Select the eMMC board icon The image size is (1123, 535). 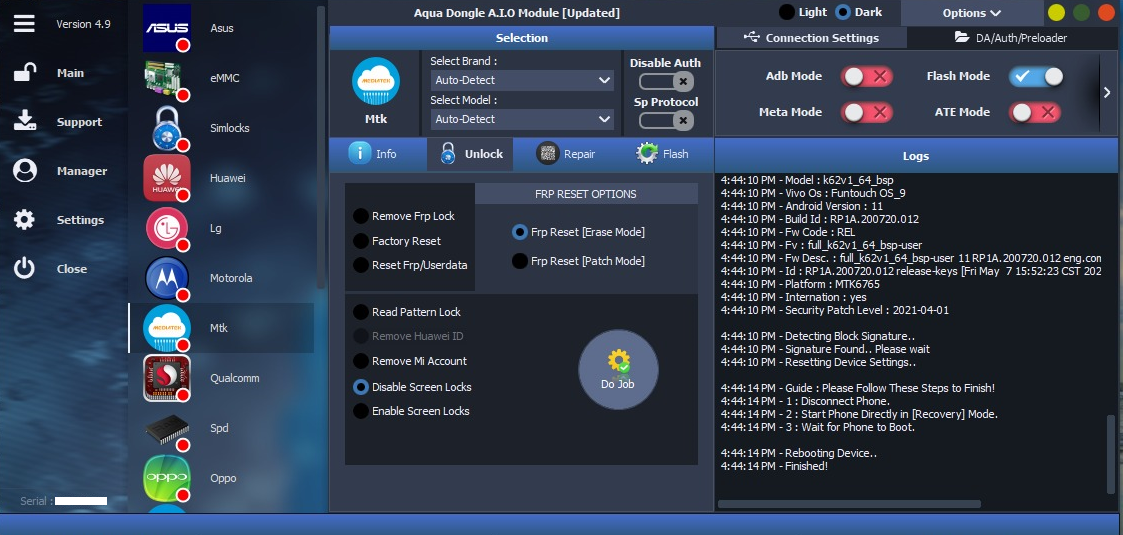click(x=167, y=78)
